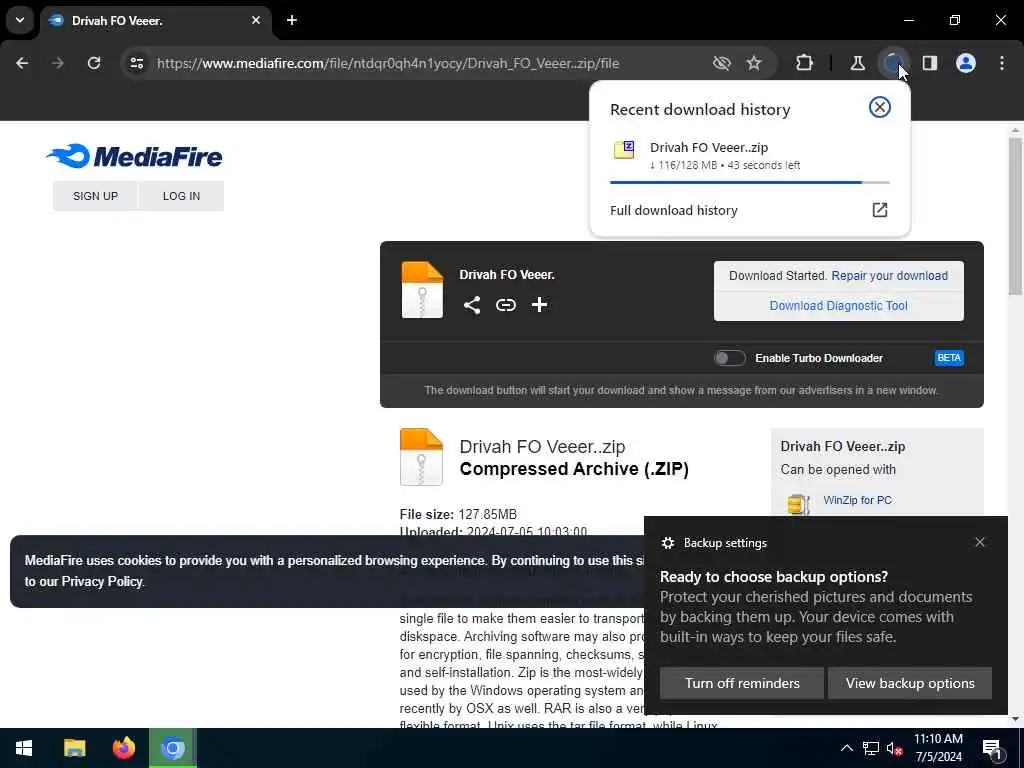This screenshot has height=768, width=1024.
Task: Click WinZip for PC link
Action: (x=857, y=500)
